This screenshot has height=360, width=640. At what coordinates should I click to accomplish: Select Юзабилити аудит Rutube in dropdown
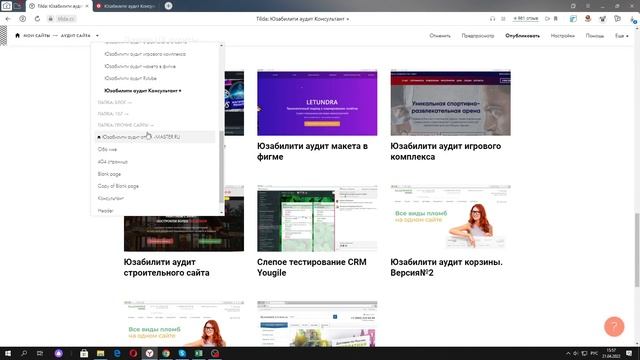[131, 78]
